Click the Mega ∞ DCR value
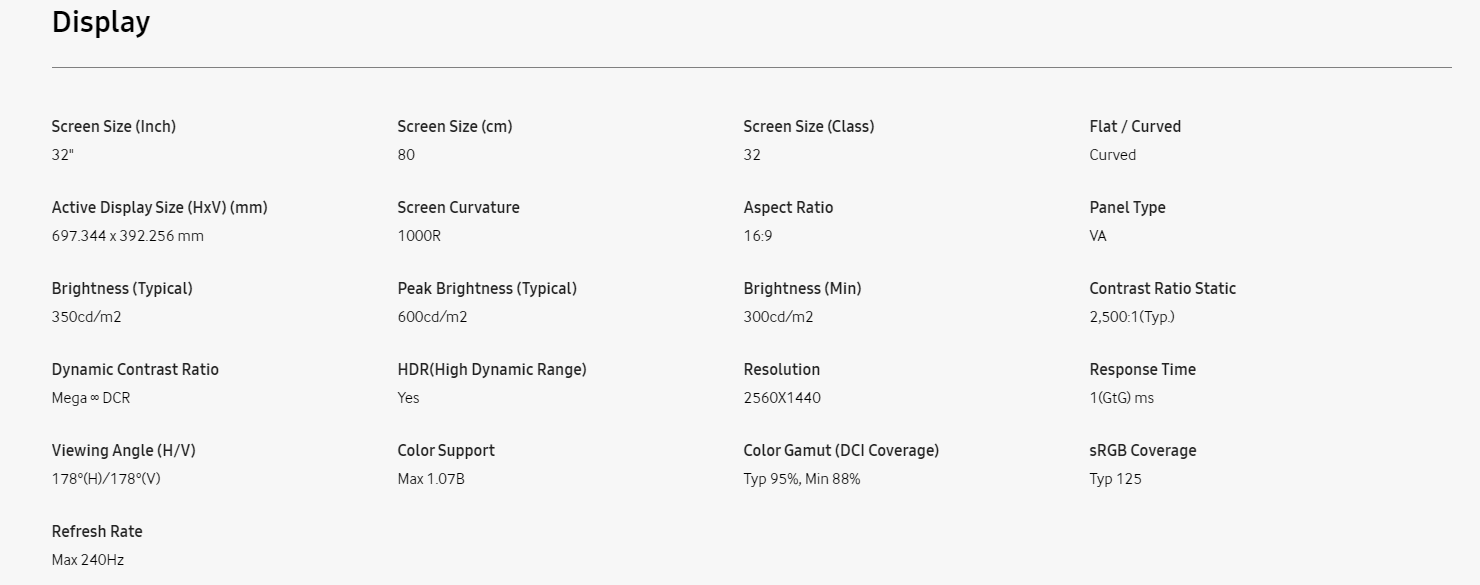The image size is (1480, 585). [91, 398]
